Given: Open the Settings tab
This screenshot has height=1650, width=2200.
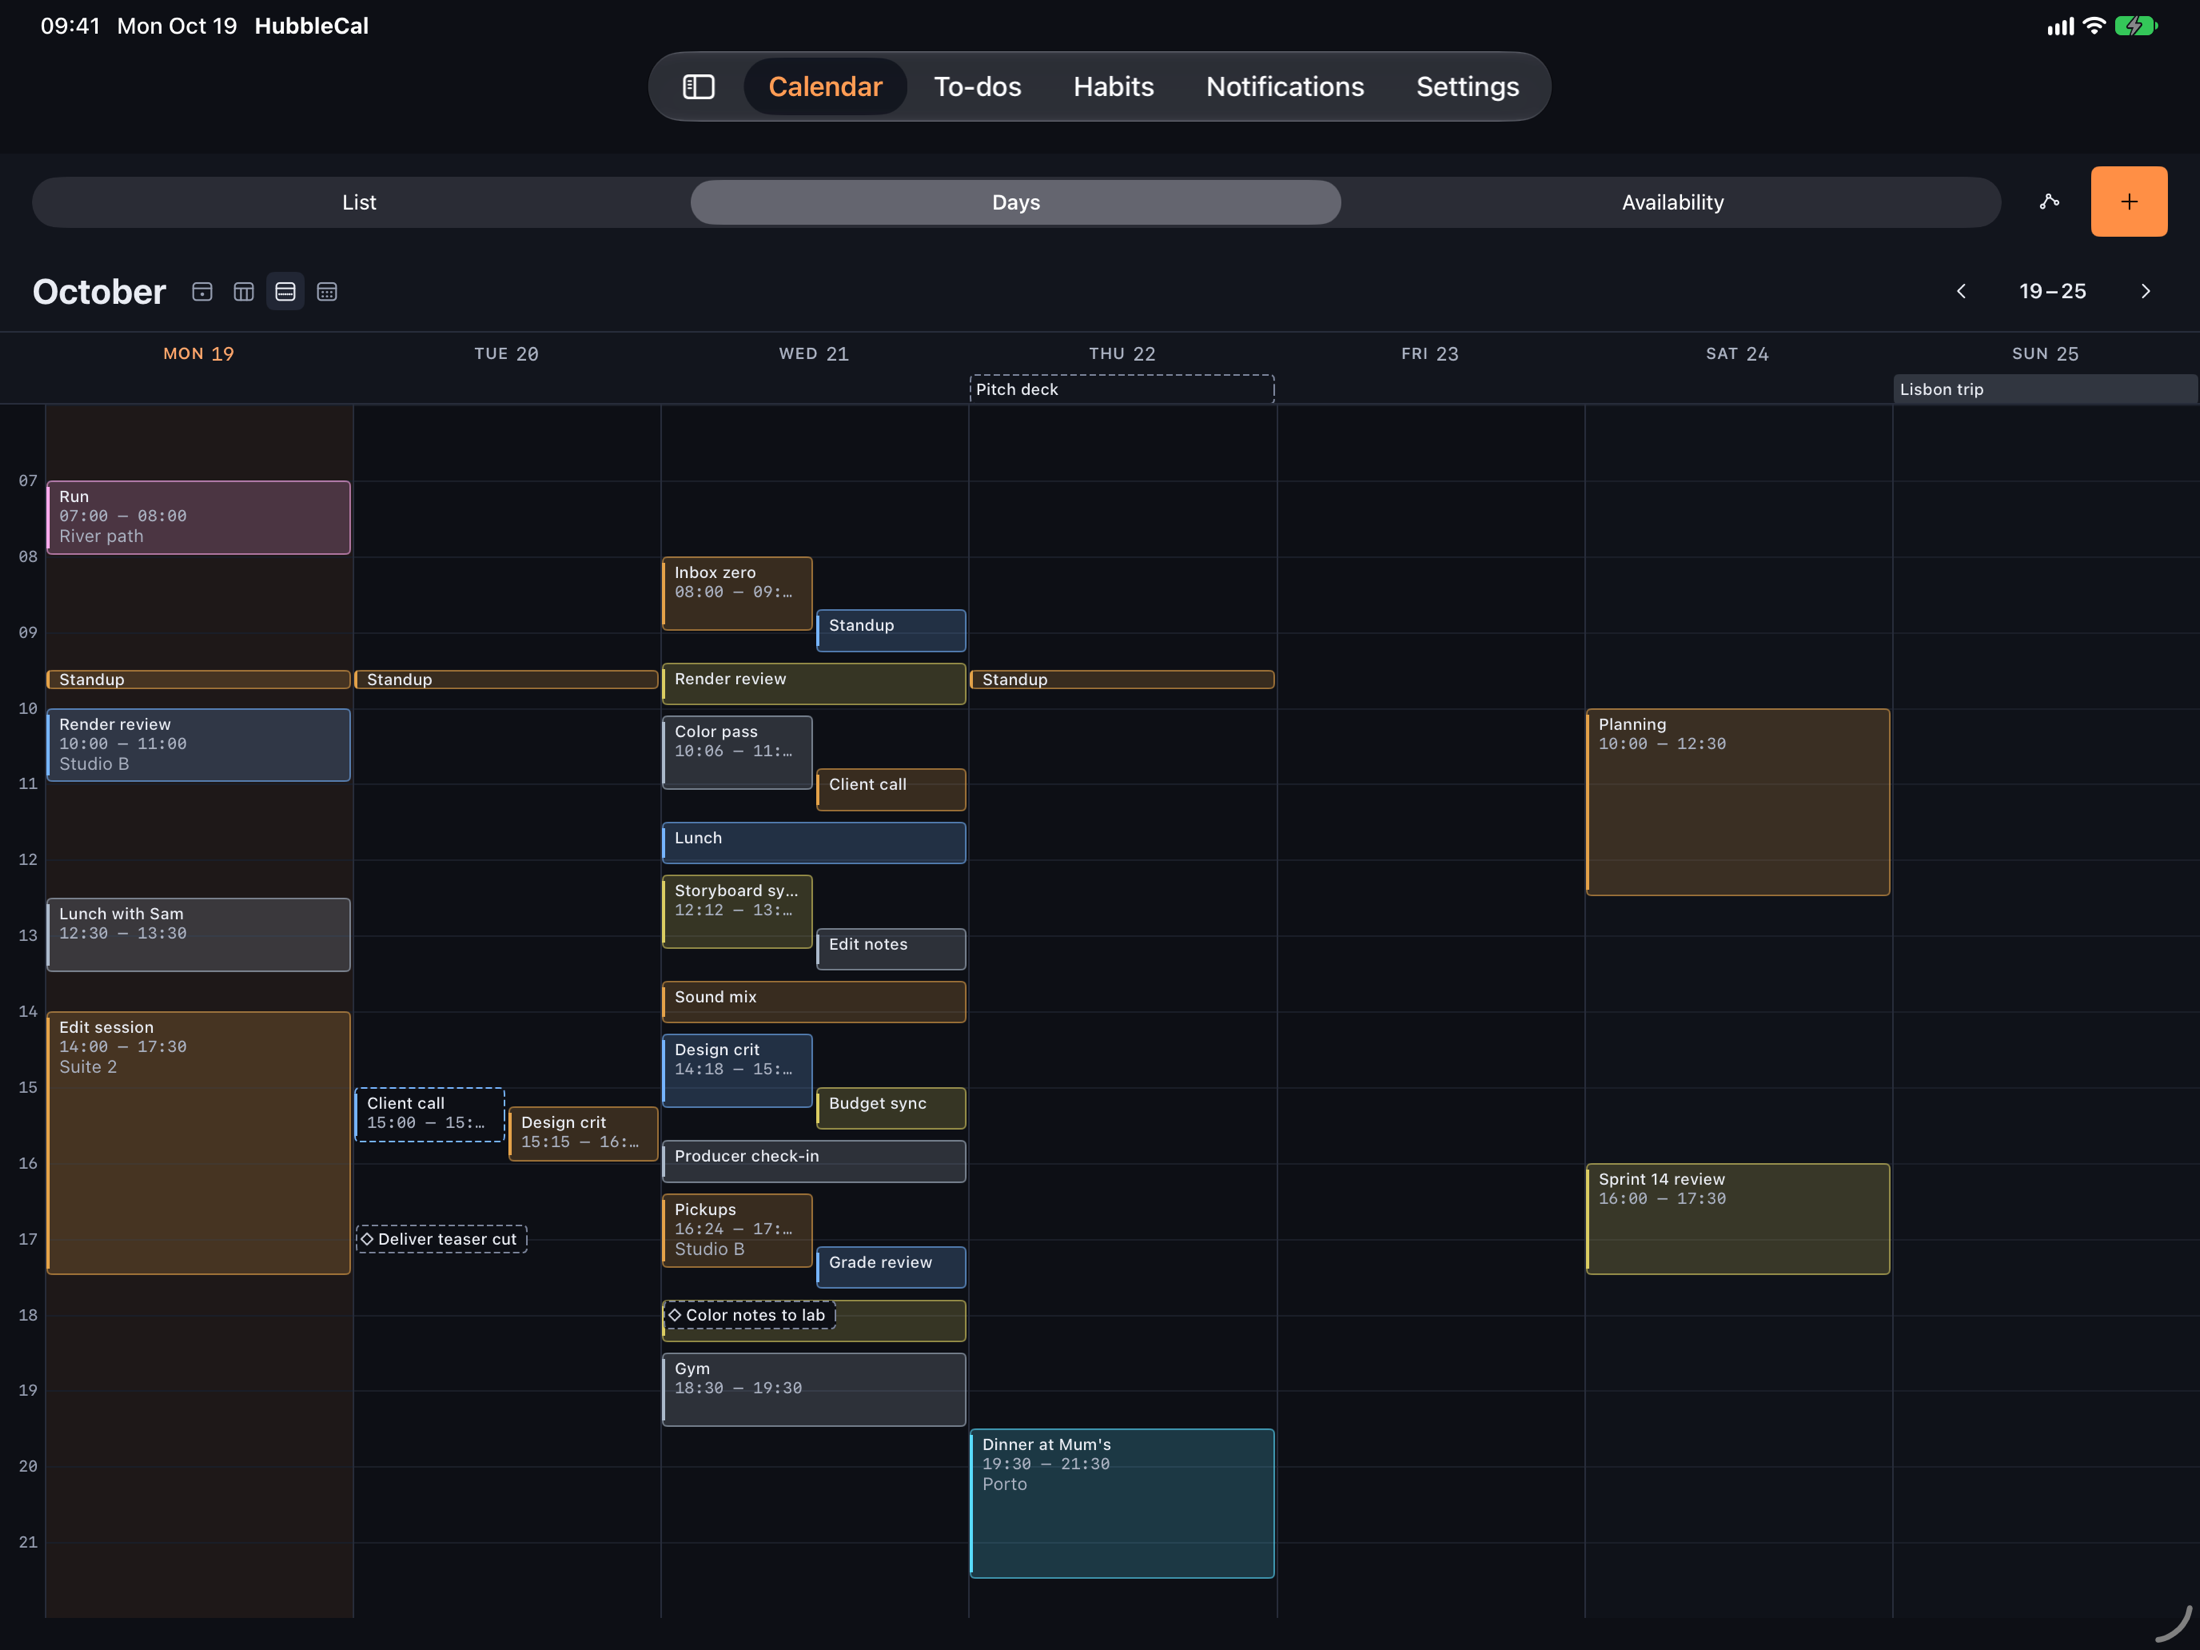Looking at the screenshot, I should [x=1467, y=87].
